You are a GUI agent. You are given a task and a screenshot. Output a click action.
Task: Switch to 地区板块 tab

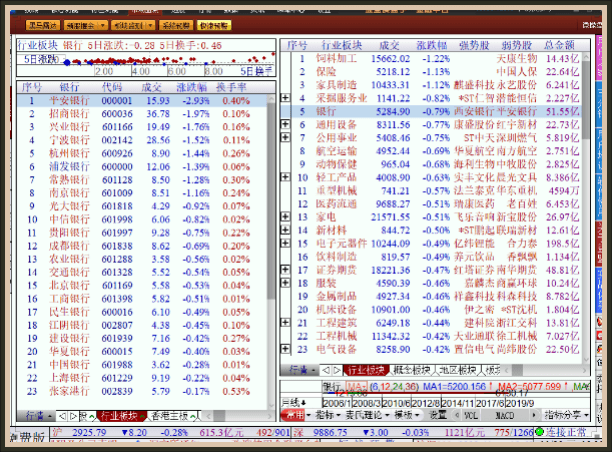pyautogui.click(x=458, y=370)
